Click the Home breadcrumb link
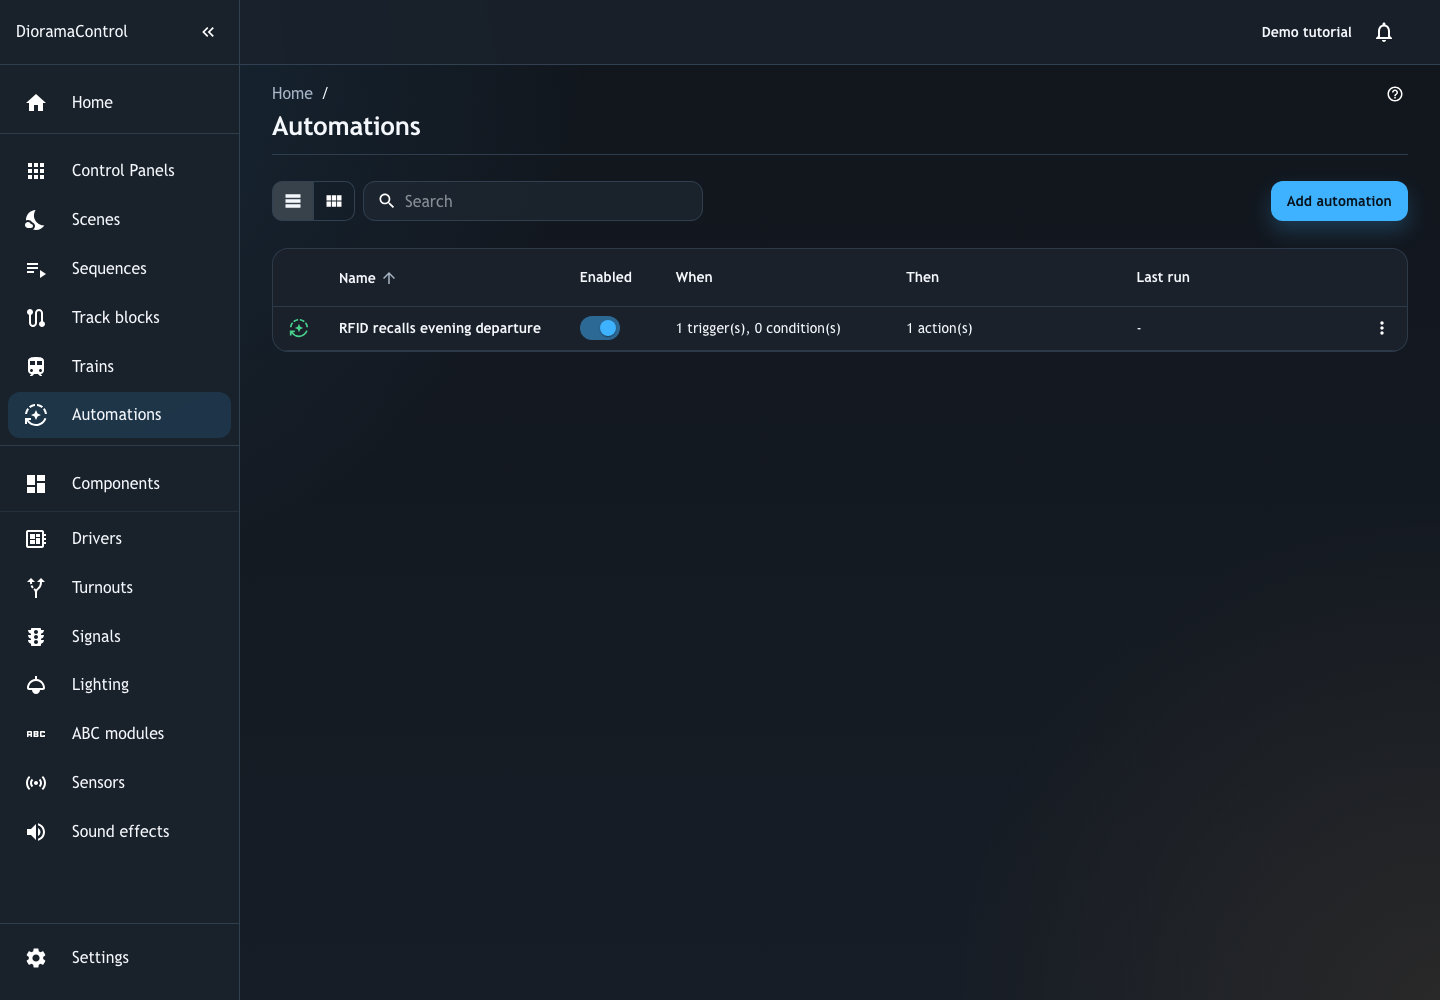The height and width of the screenshot is (1000, 1440). (292, 94)
